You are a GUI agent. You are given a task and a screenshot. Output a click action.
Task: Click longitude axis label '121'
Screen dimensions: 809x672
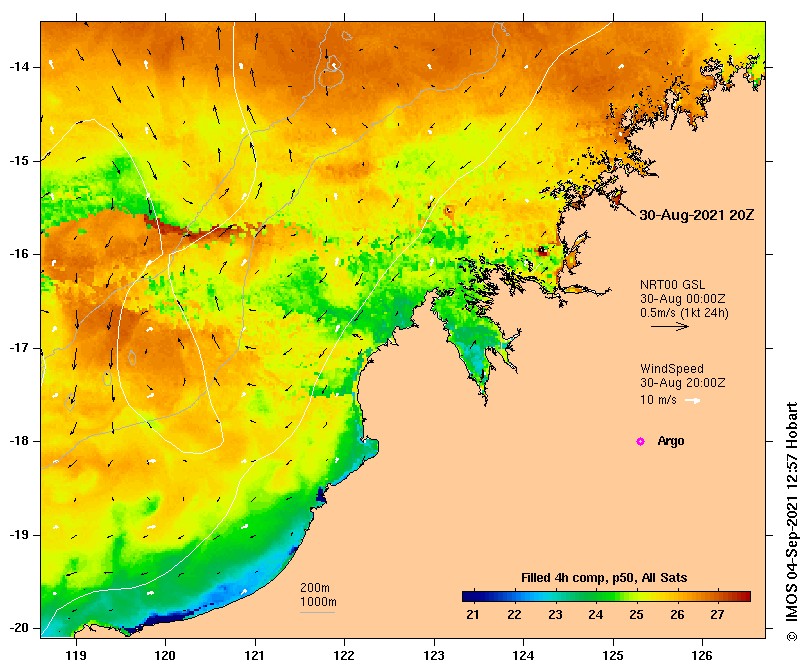[x=255, y=655]
